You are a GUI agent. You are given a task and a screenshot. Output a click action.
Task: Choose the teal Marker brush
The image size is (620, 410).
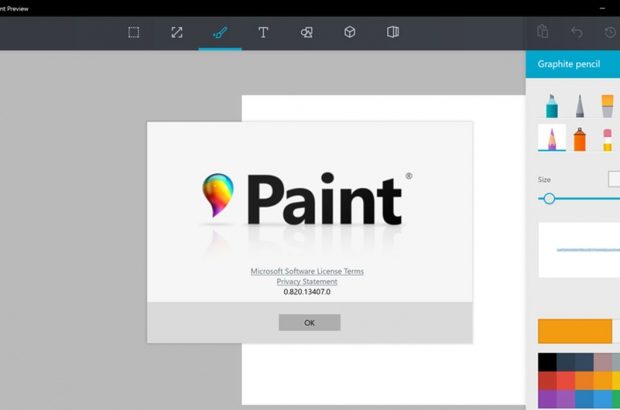[x=552, y=106]
